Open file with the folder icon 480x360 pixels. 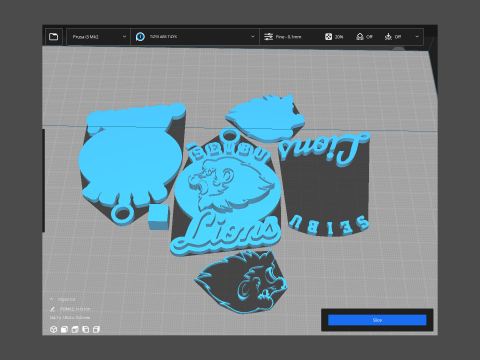[x=53, y=37]
